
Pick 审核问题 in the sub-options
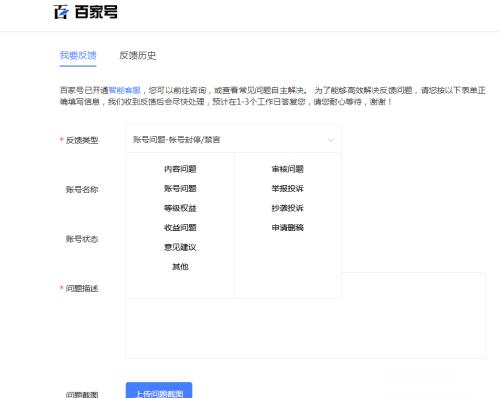(287, 169)
